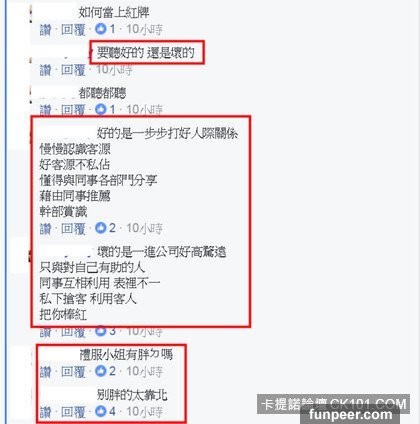Like the 都聽都聽 comment
The image size is (420, 424).
point(46,110)
